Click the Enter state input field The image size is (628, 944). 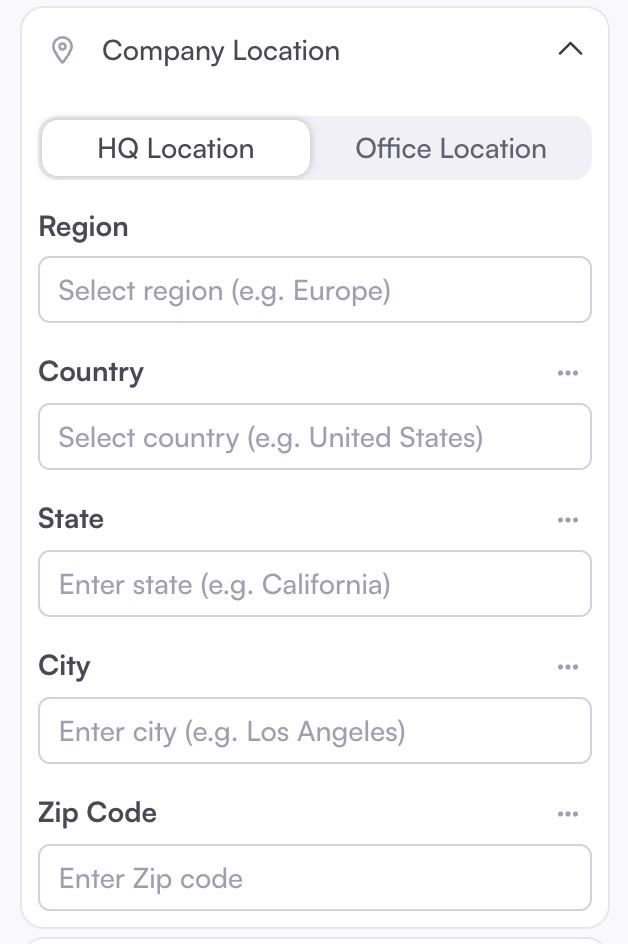tap(315, 584)
